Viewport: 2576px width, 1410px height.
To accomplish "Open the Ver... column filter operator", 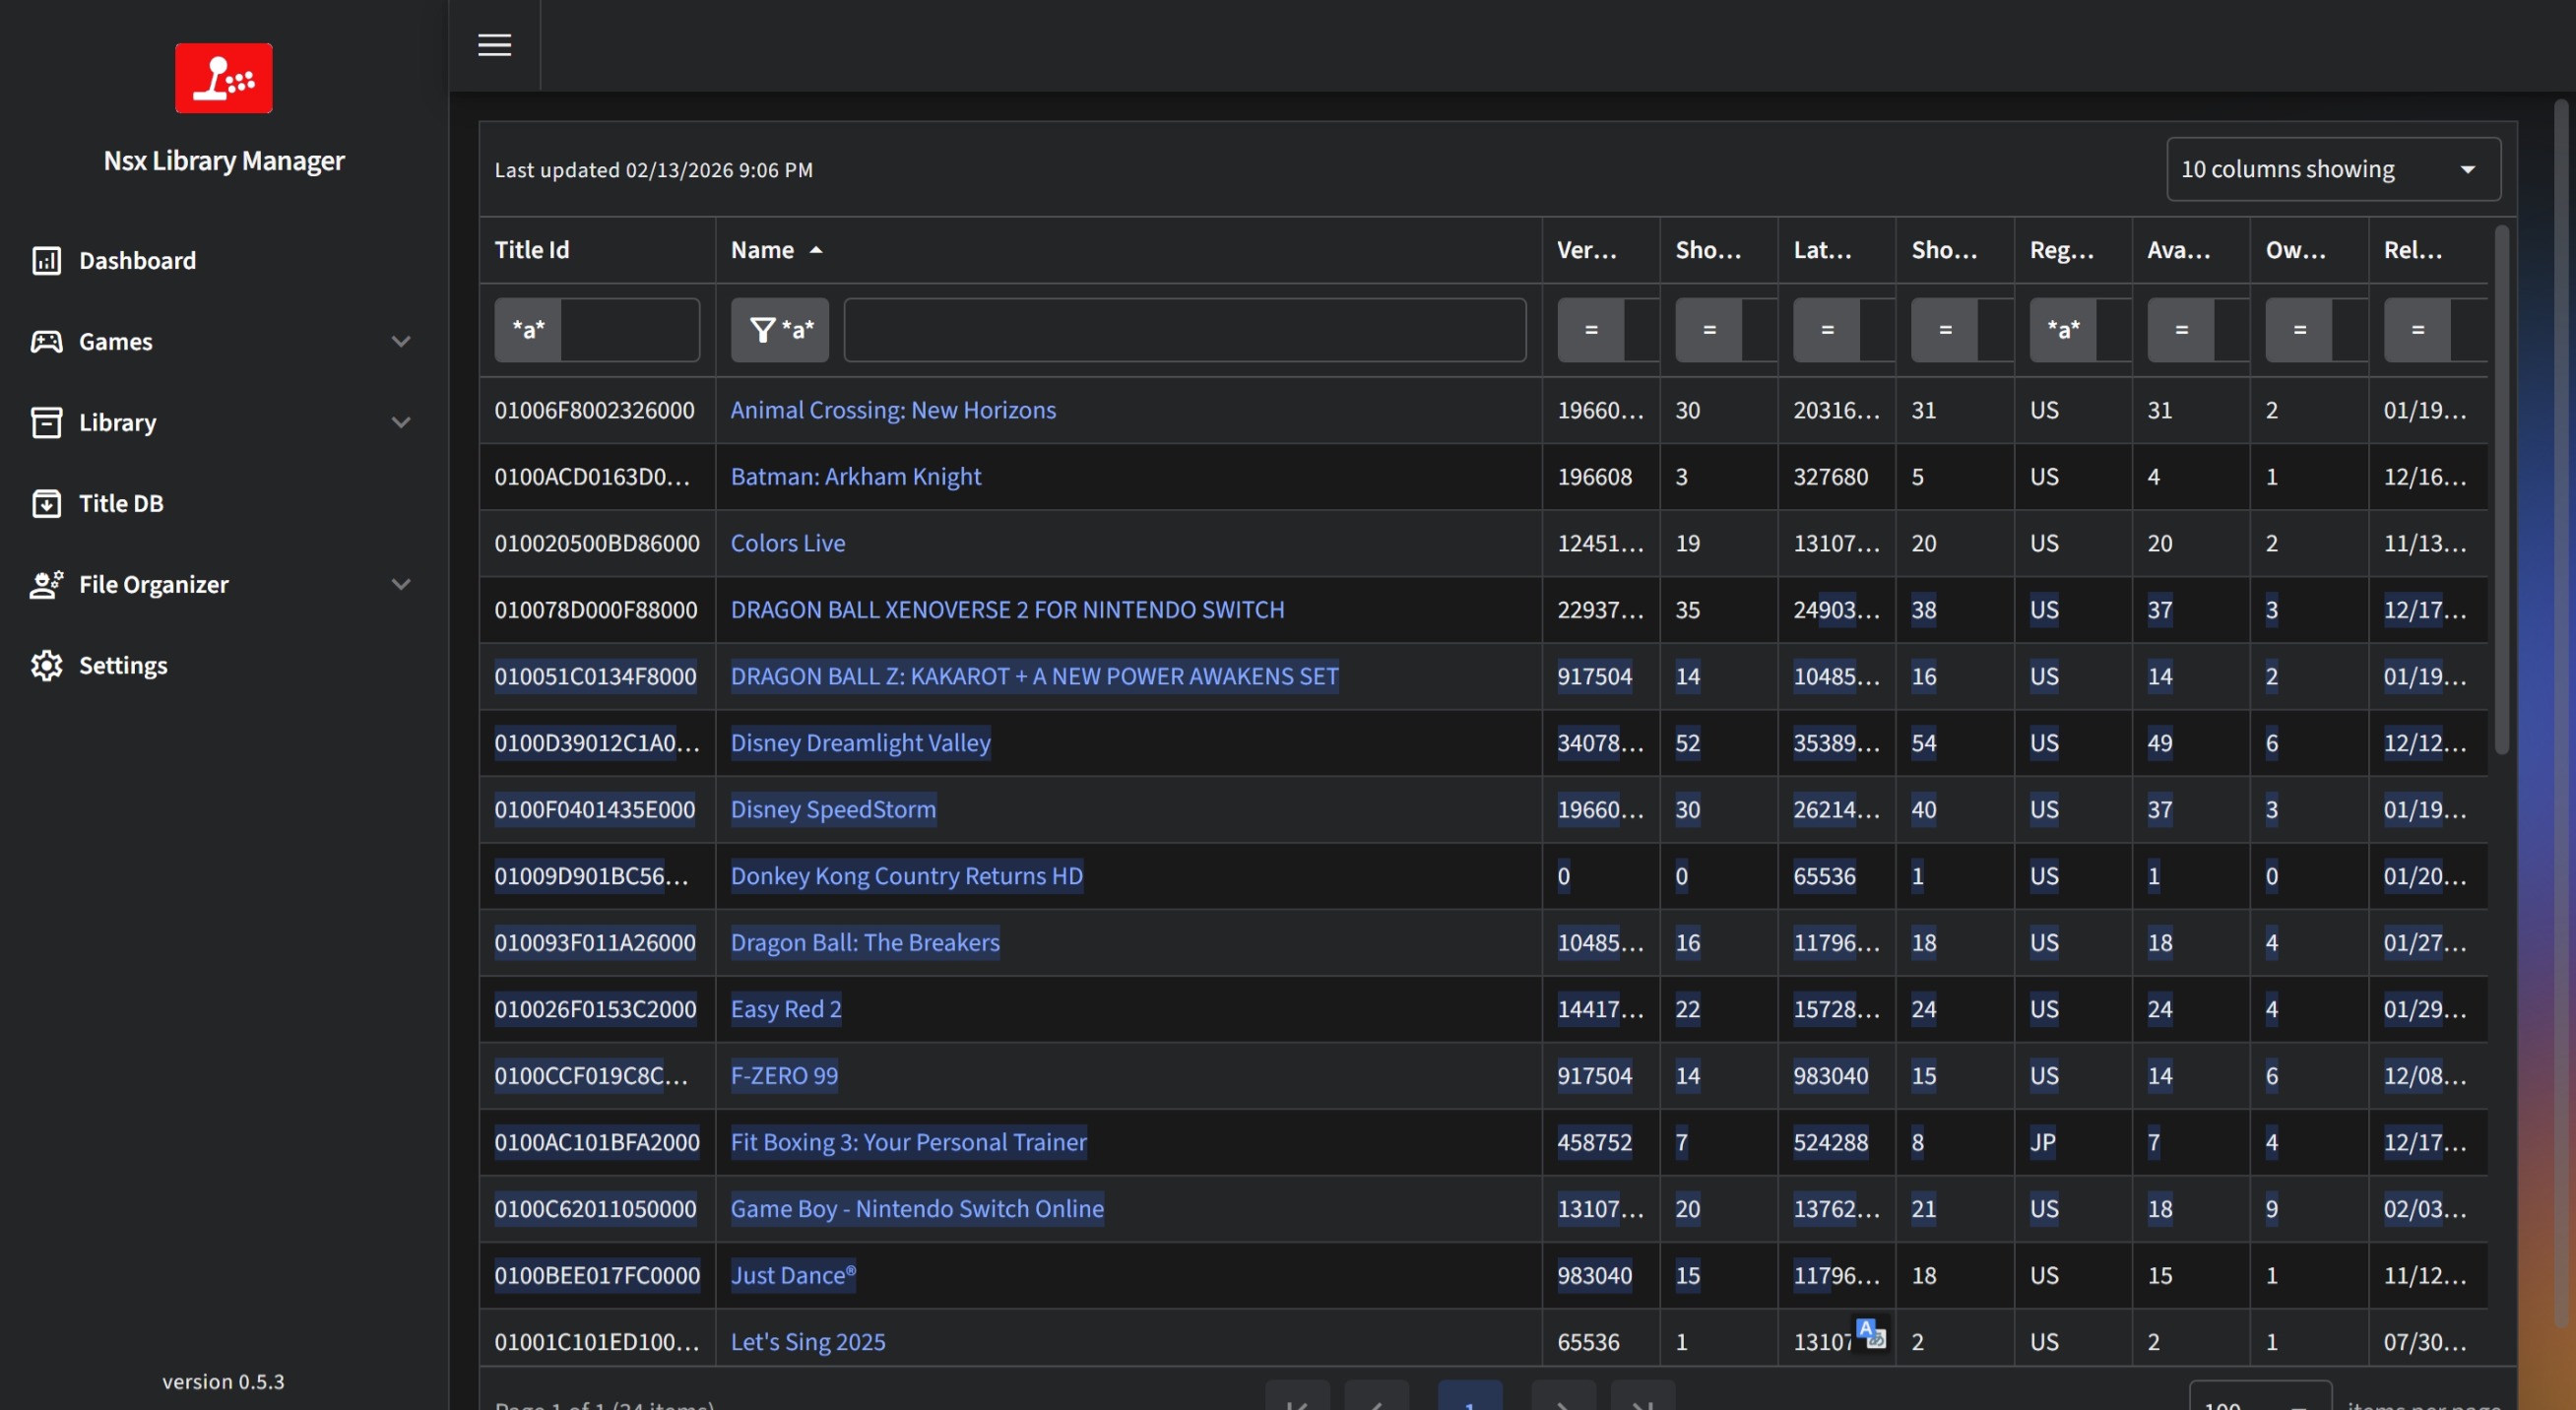I will click(1590, 330).
